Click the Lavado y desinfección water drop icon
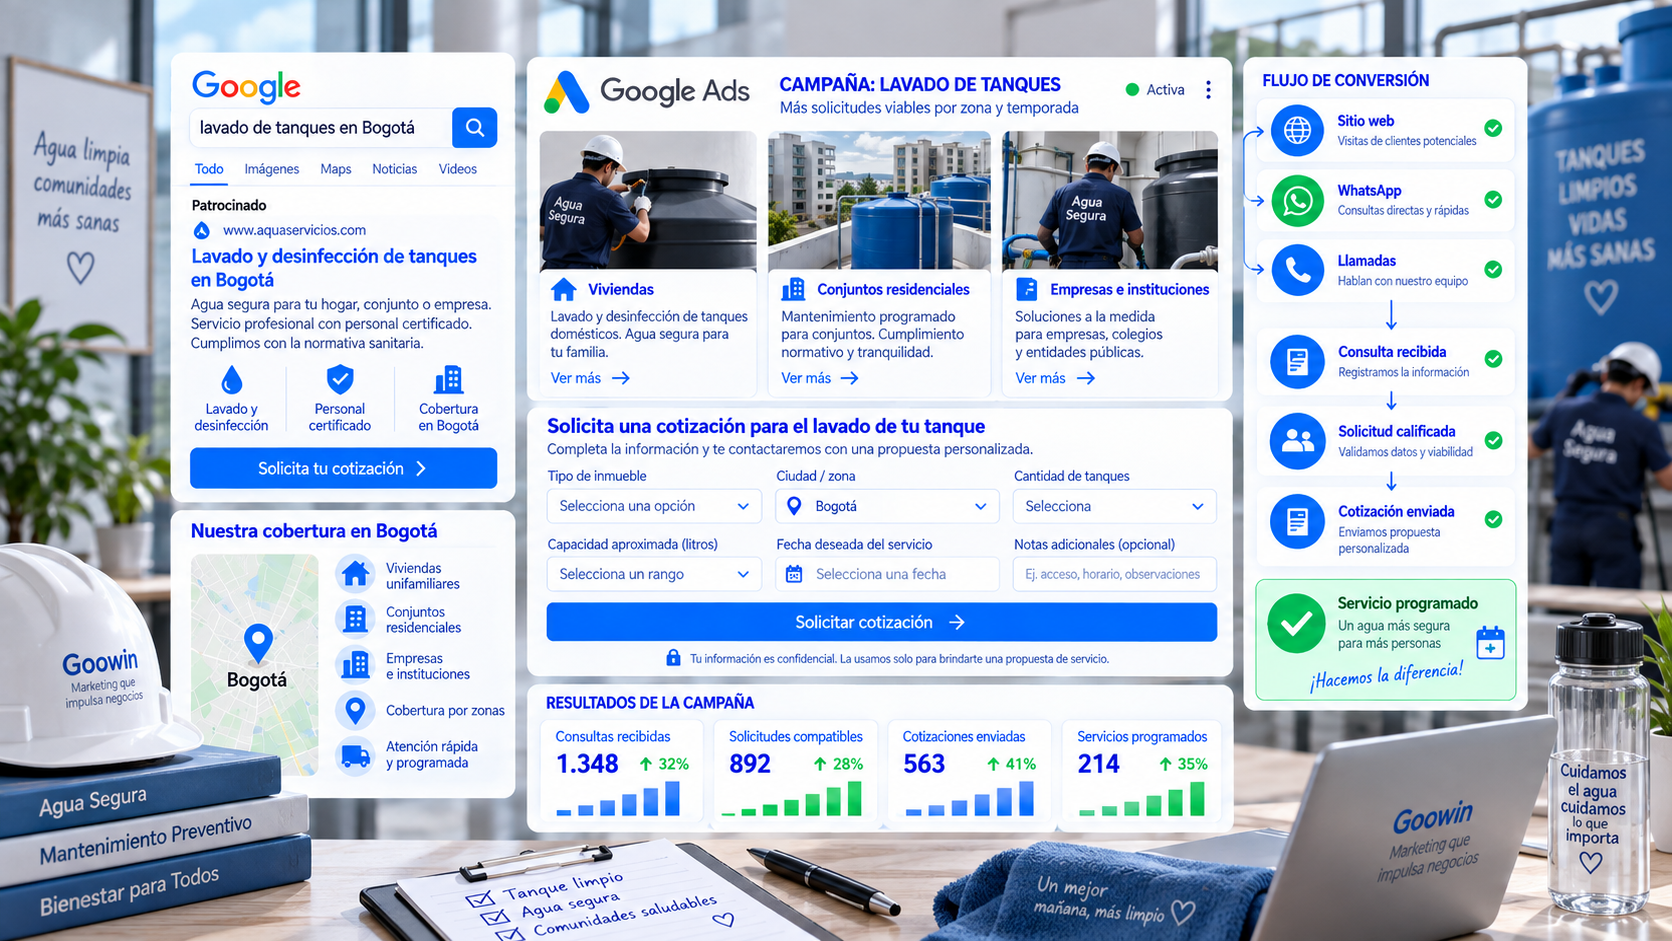Image resolution: width=1672 pixels, height=941 pixels. point(231,380)
